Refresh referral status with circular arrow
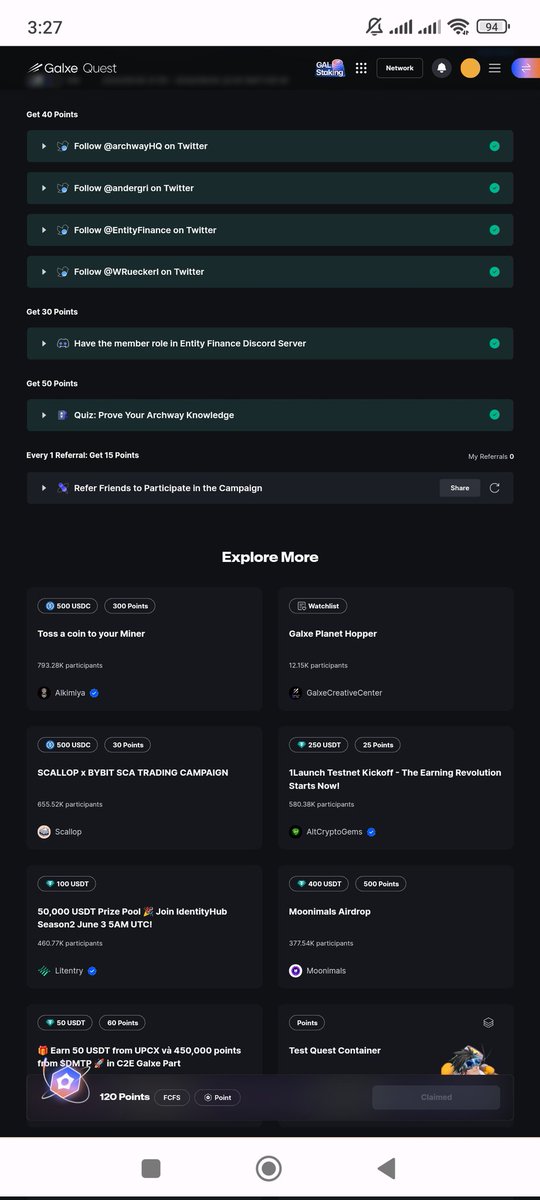 click(x=495, y=488)
